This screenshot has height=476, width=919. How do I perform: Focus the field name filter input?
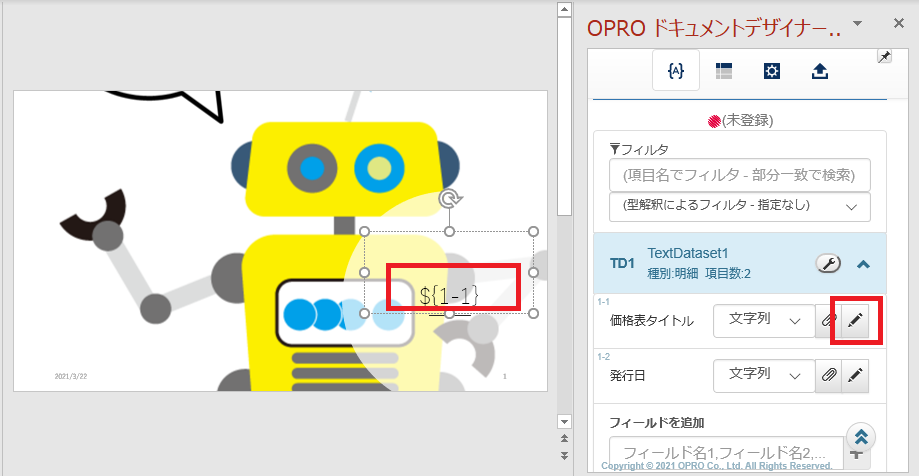(x=740, y=175)
